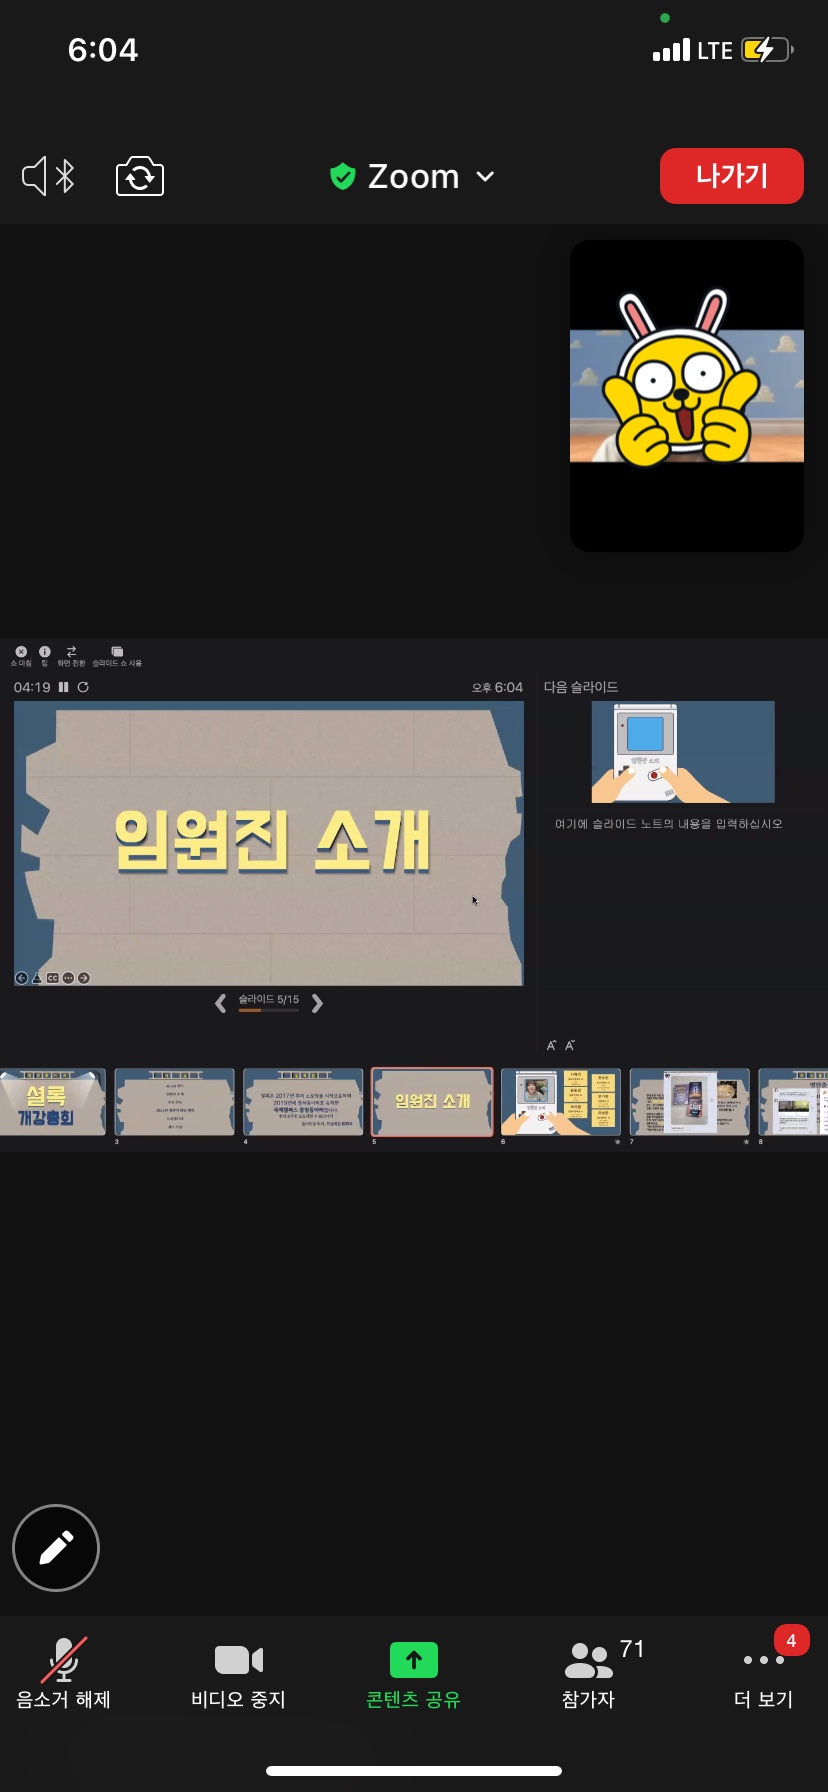This screenshot has height=1792, width=828.
Task: Select the 임원진 소개 slide 5 thumbnail
Action: [x=432, y=1102]
